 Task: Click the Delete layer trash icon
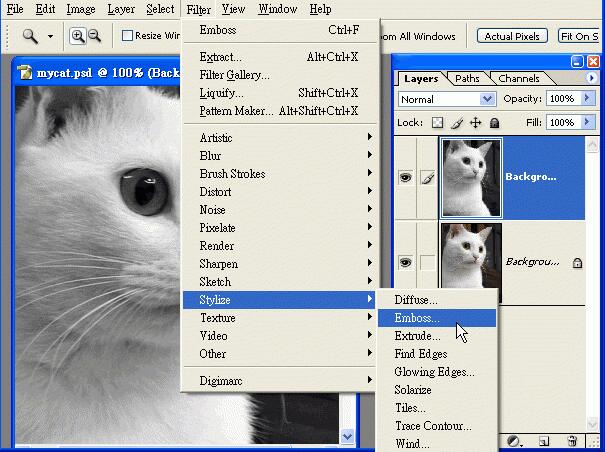click(573, 441)
